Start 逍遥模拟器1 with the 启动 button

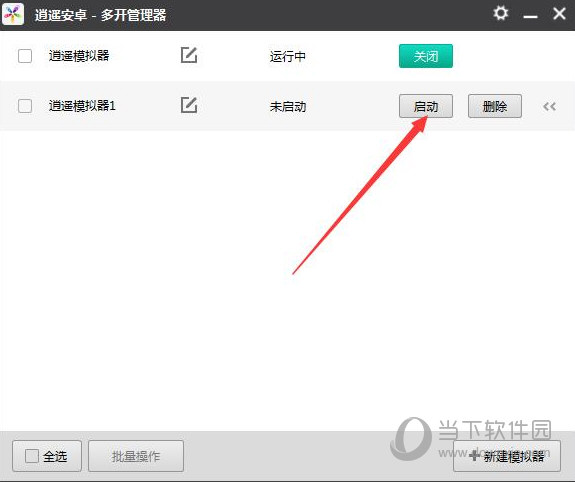[426, 106]
